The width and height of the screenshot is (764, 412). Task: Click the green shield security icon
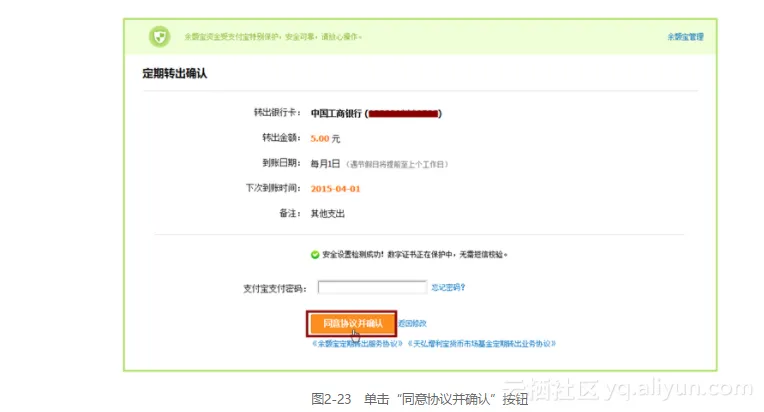[x=159, y=37]
